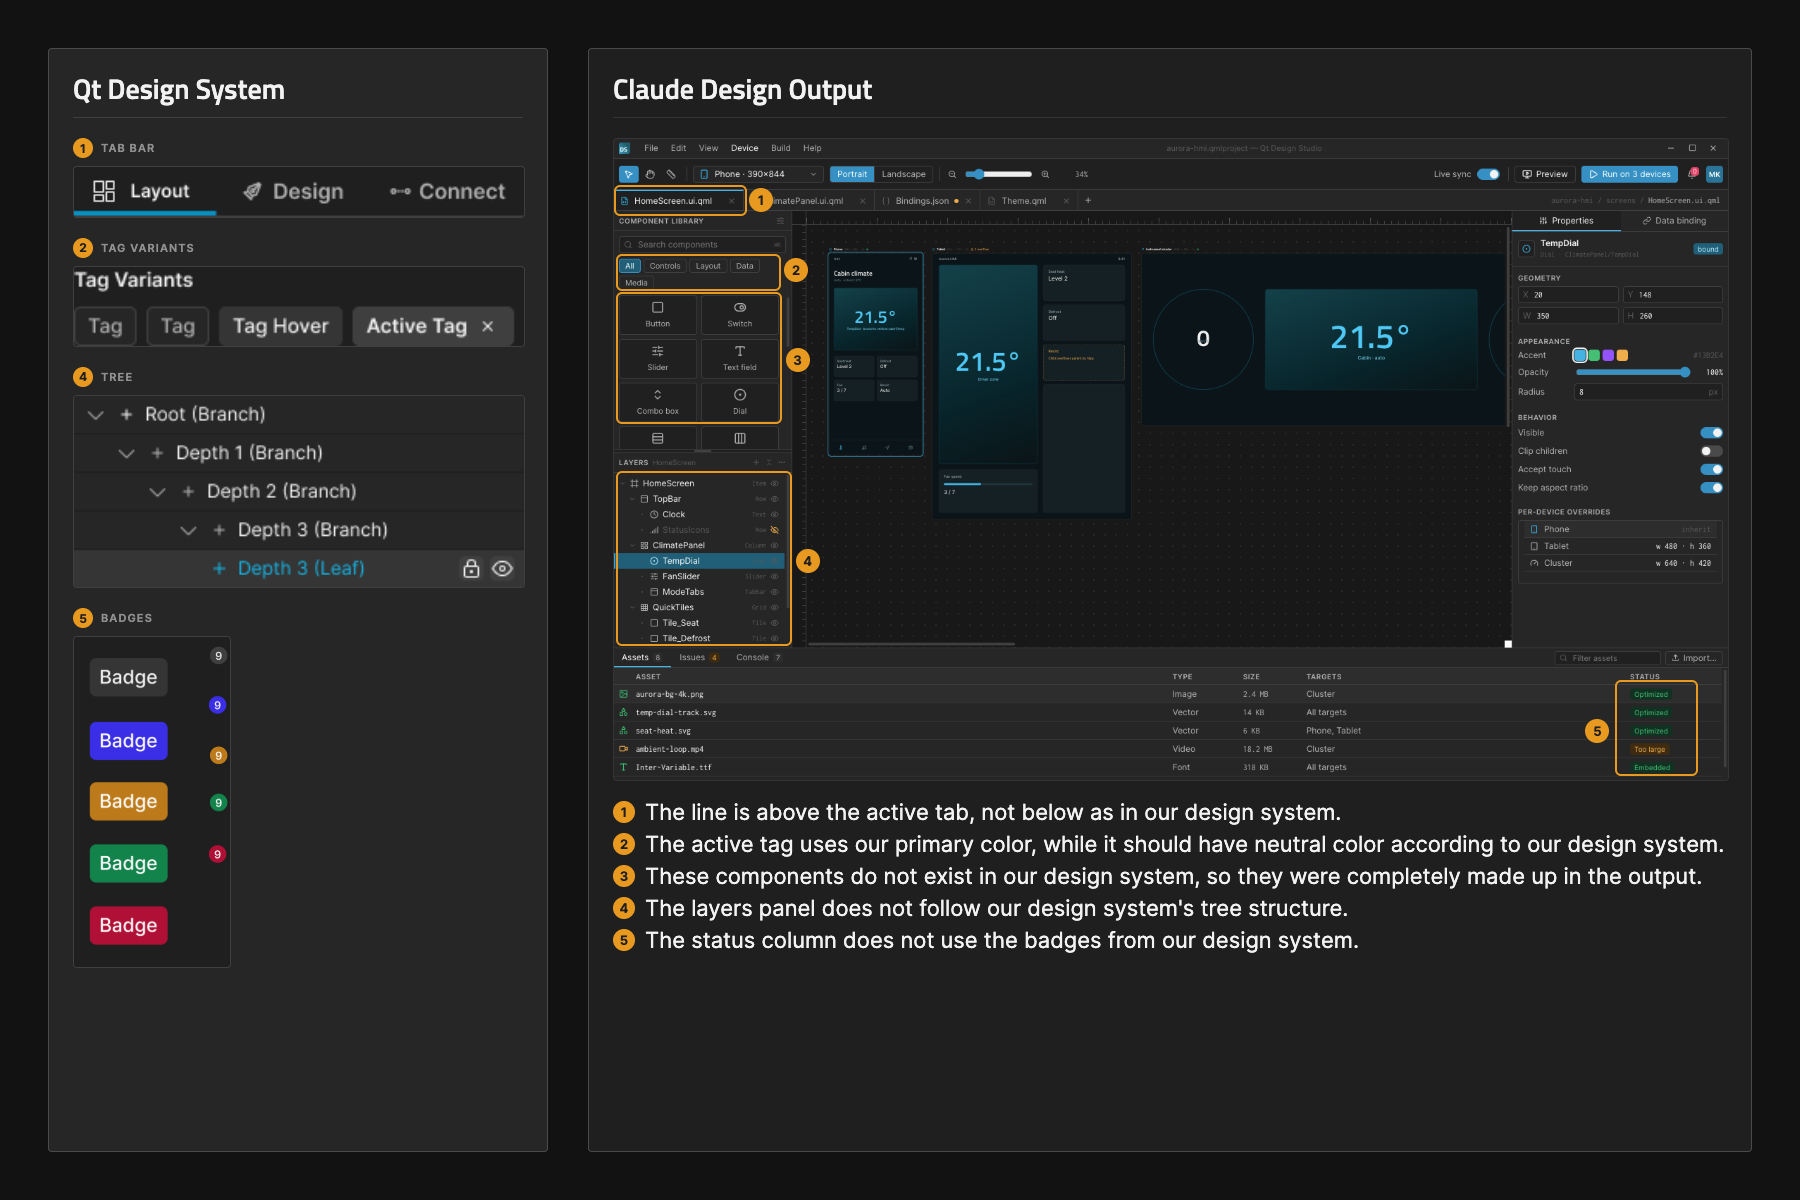This screenshot has width=1800, height=1200.
Task: Click the Import… button
Action: 1694,658
